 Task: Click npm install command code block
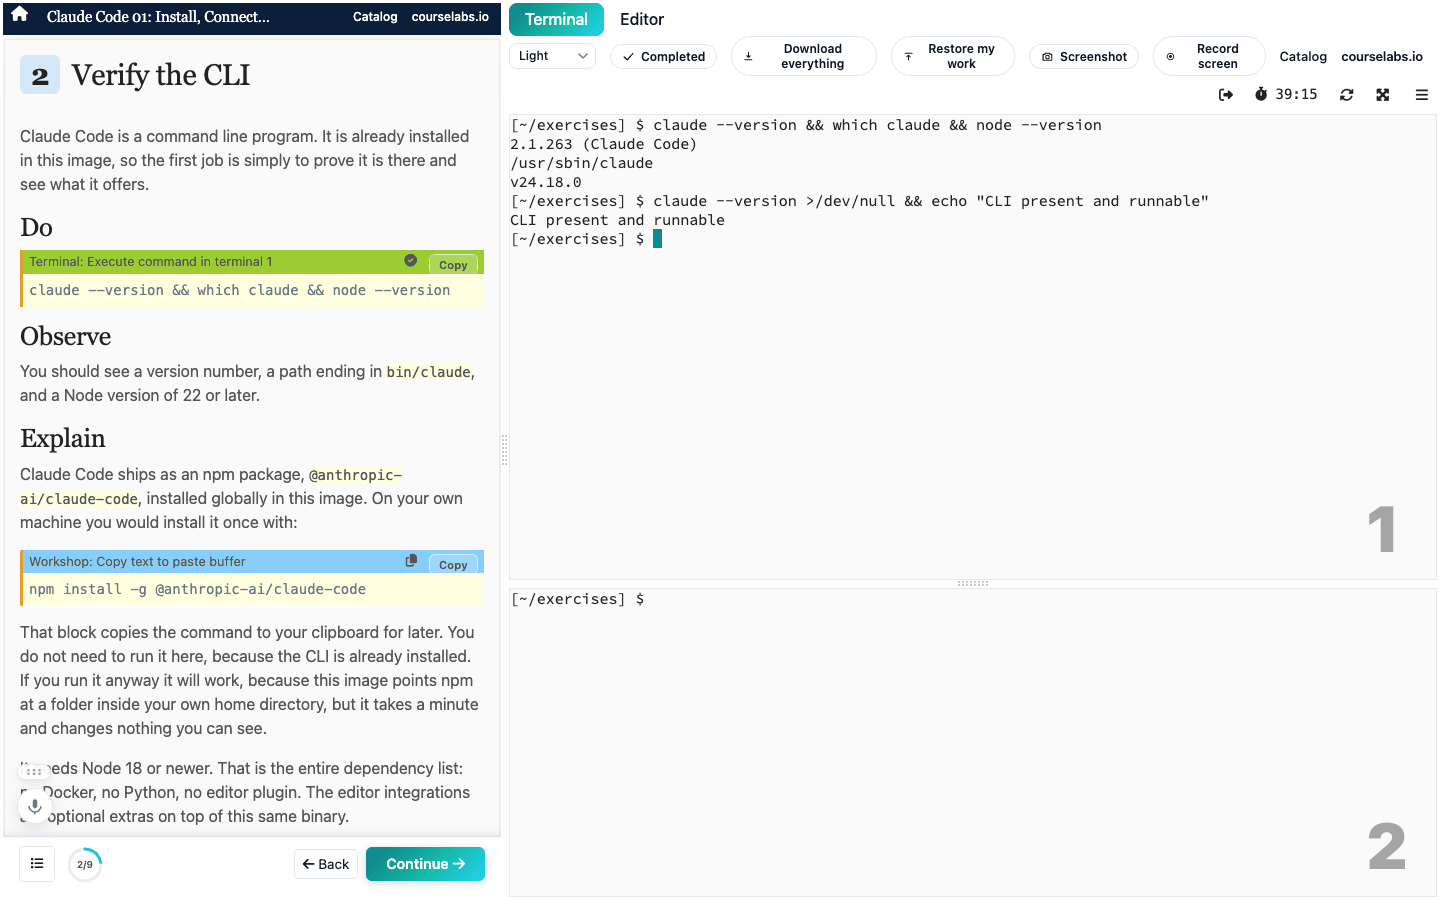[x=252, y=590]
